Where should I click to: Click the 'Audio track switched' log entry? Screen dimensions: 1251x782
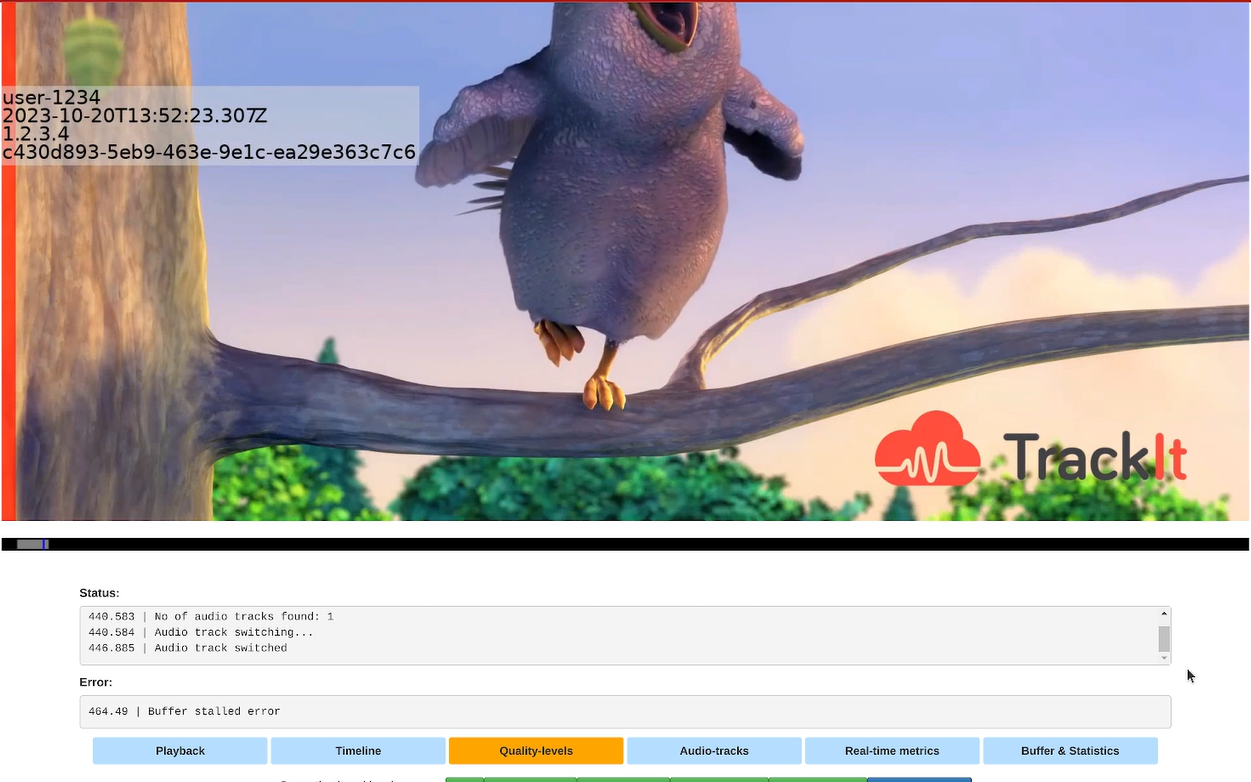[x=186, y=647]
